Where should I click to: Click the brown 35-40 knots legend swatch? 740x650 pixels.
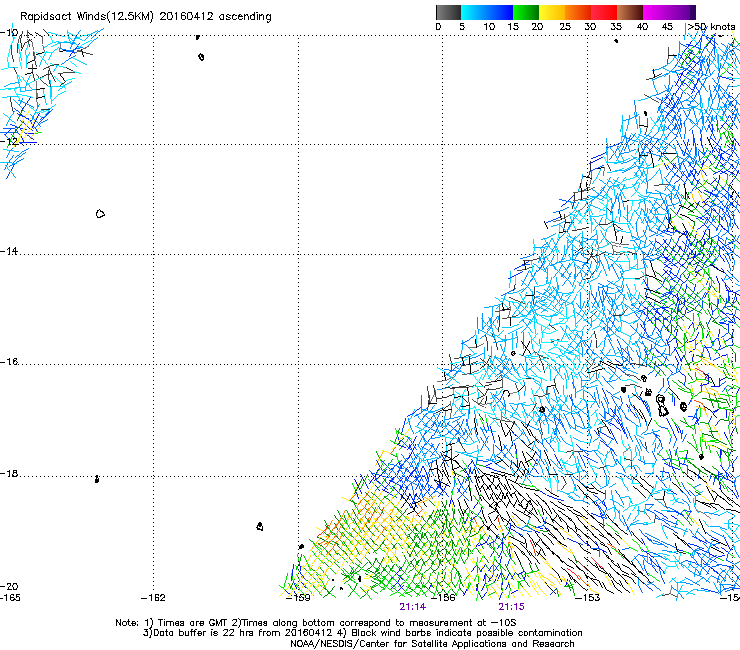630,12
